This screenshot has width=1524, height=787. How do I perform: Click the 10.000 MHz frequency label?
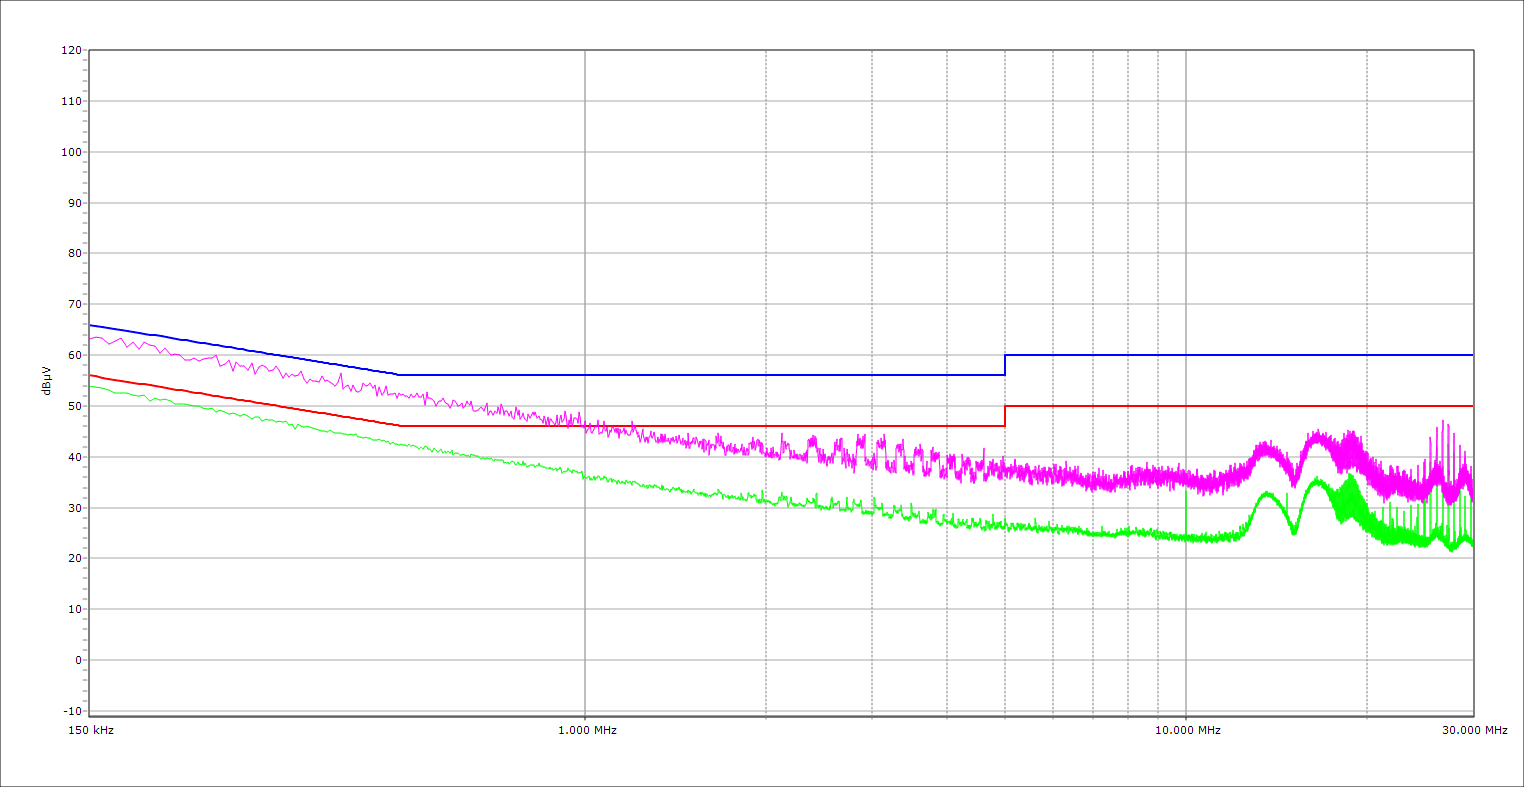1188,730
